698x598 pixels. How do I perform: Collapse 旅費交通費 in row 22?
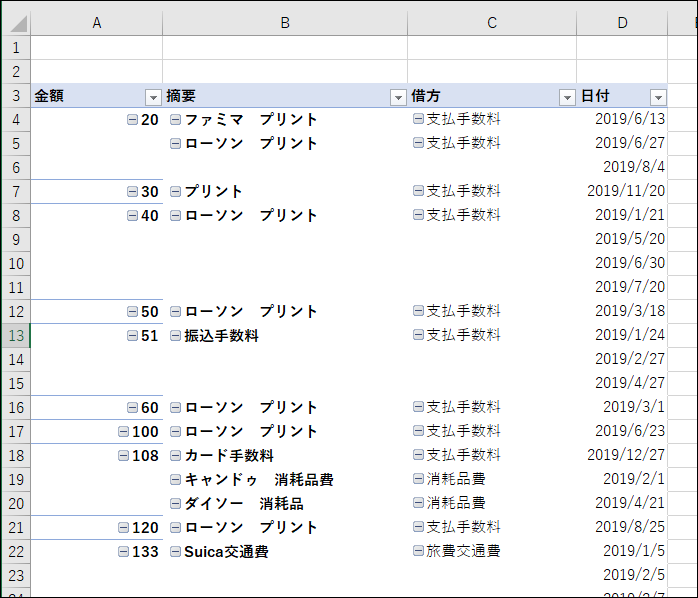[418, 552]
